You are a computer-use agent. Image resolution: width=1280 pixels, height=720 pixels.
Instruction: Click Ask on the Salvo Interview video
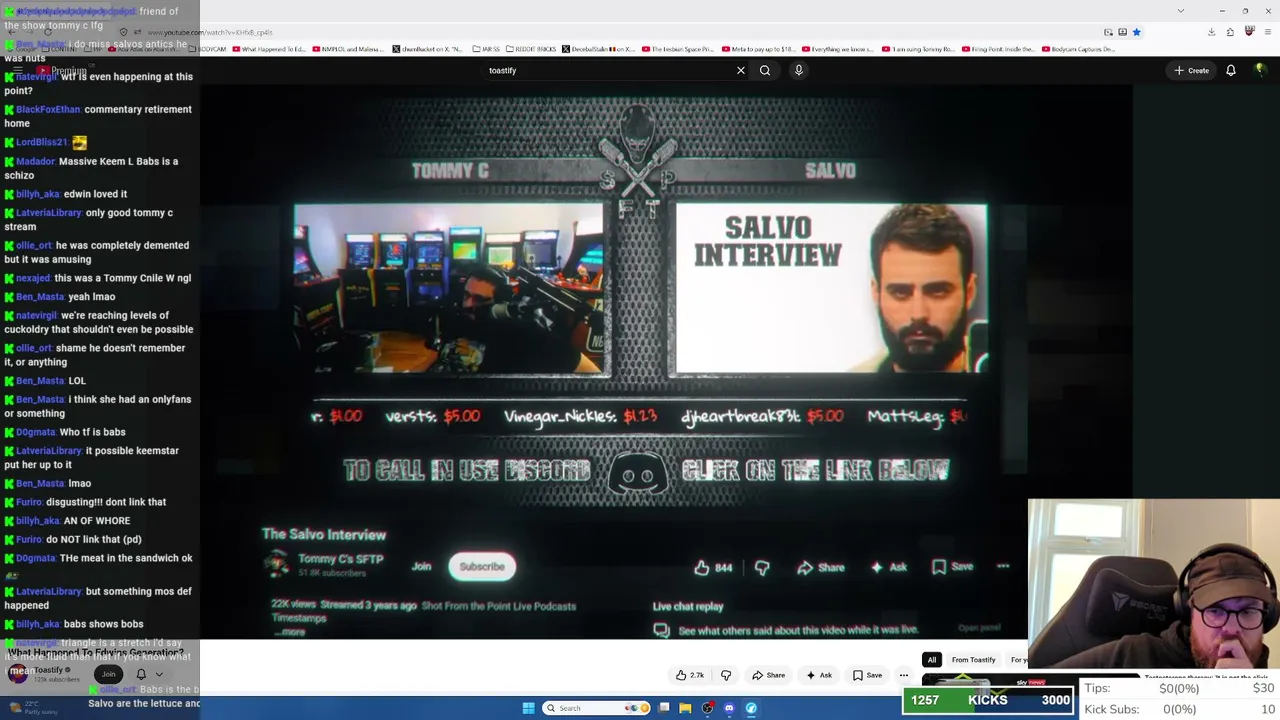889,567
